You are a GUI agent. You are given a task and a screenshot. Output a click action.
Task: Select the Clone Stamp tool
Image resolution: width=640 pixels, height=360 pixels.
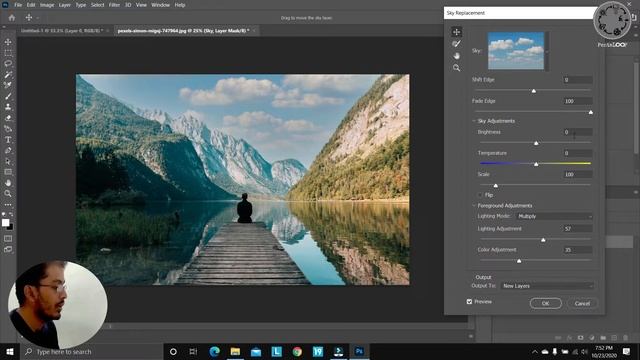pyautogui.click(x=8, y=107)
